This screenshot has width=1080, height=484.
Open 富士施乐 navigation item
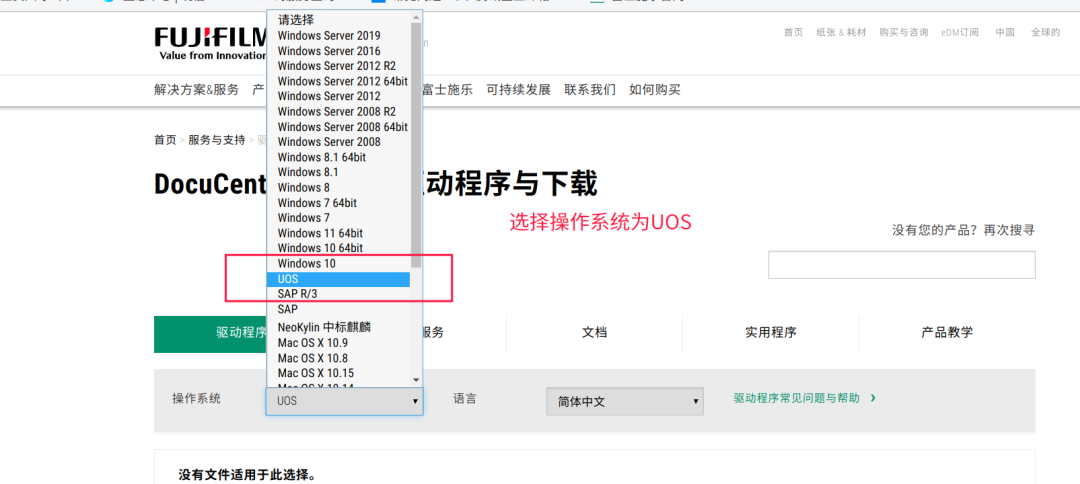pyautogui.click(x=447, y=90)
